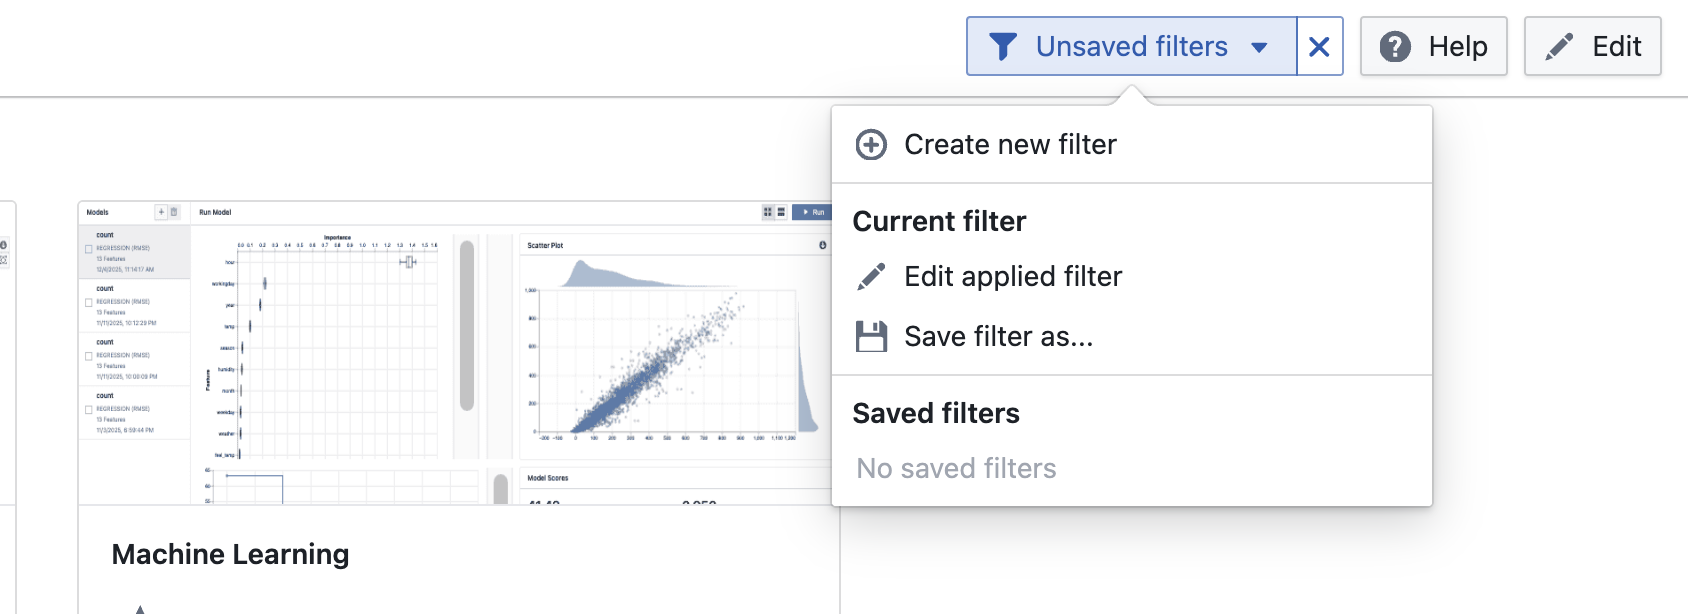The width and height of the screenshot is (1688, 614).
Task: Select Save filter as... menu item
Action: pyautogui.click(x=998, y=337)
